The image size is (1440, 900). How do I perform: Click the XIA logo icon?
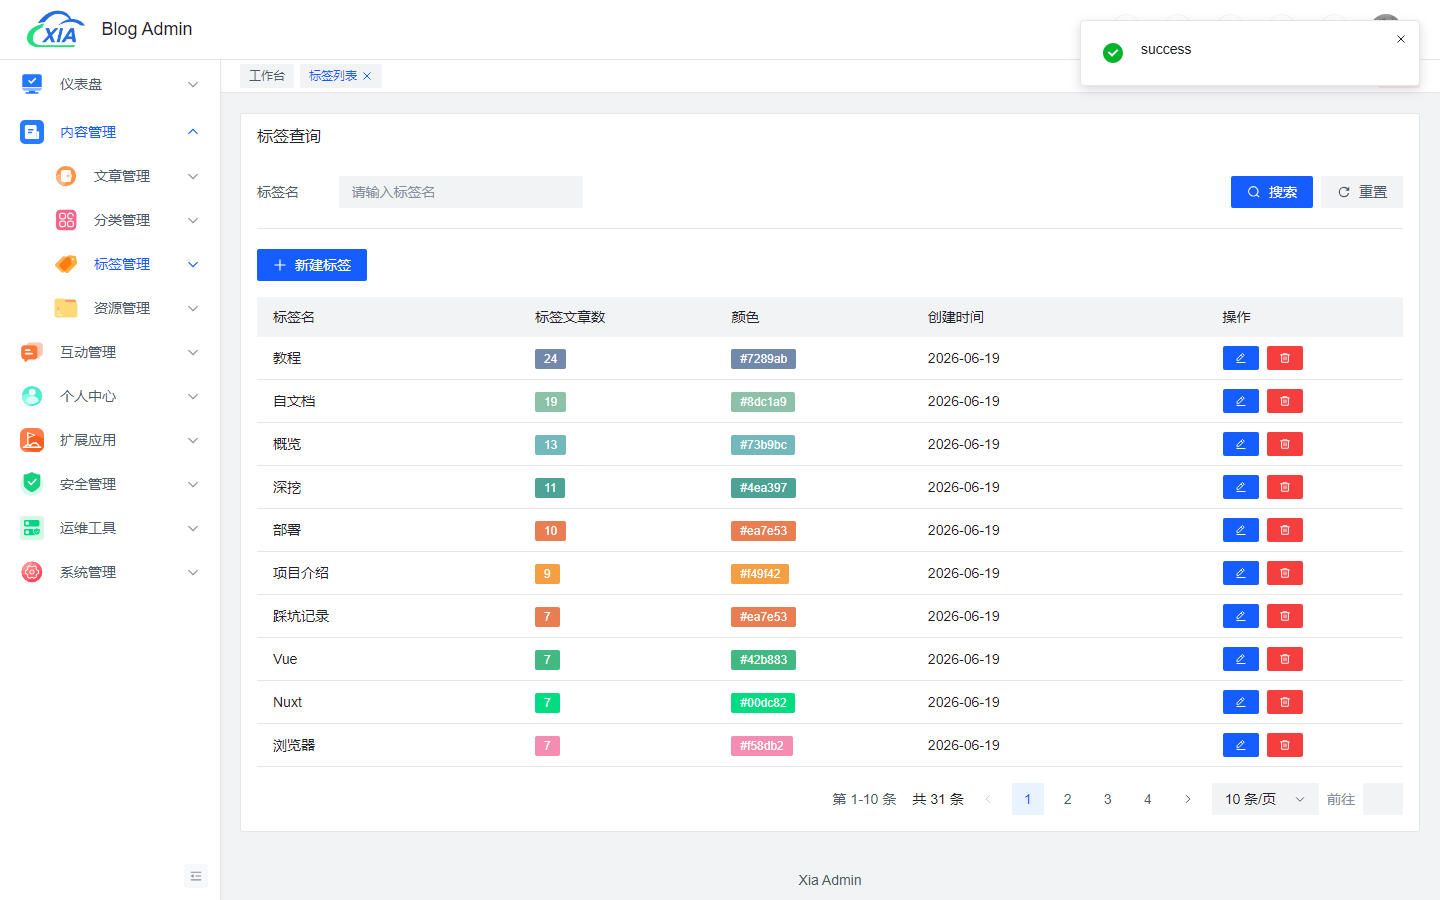(56, 30)
